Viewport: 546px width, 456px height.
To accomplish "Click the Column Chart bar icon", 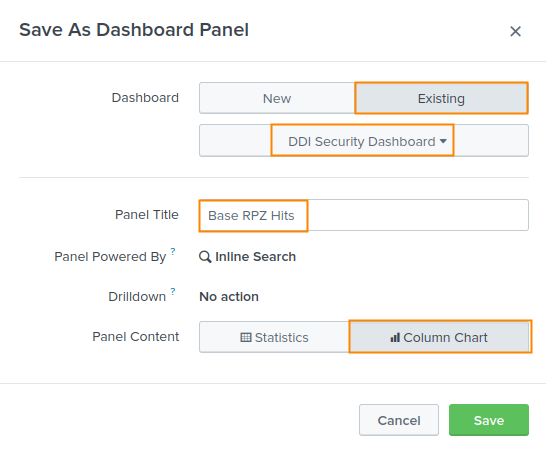I will [395, 337].
